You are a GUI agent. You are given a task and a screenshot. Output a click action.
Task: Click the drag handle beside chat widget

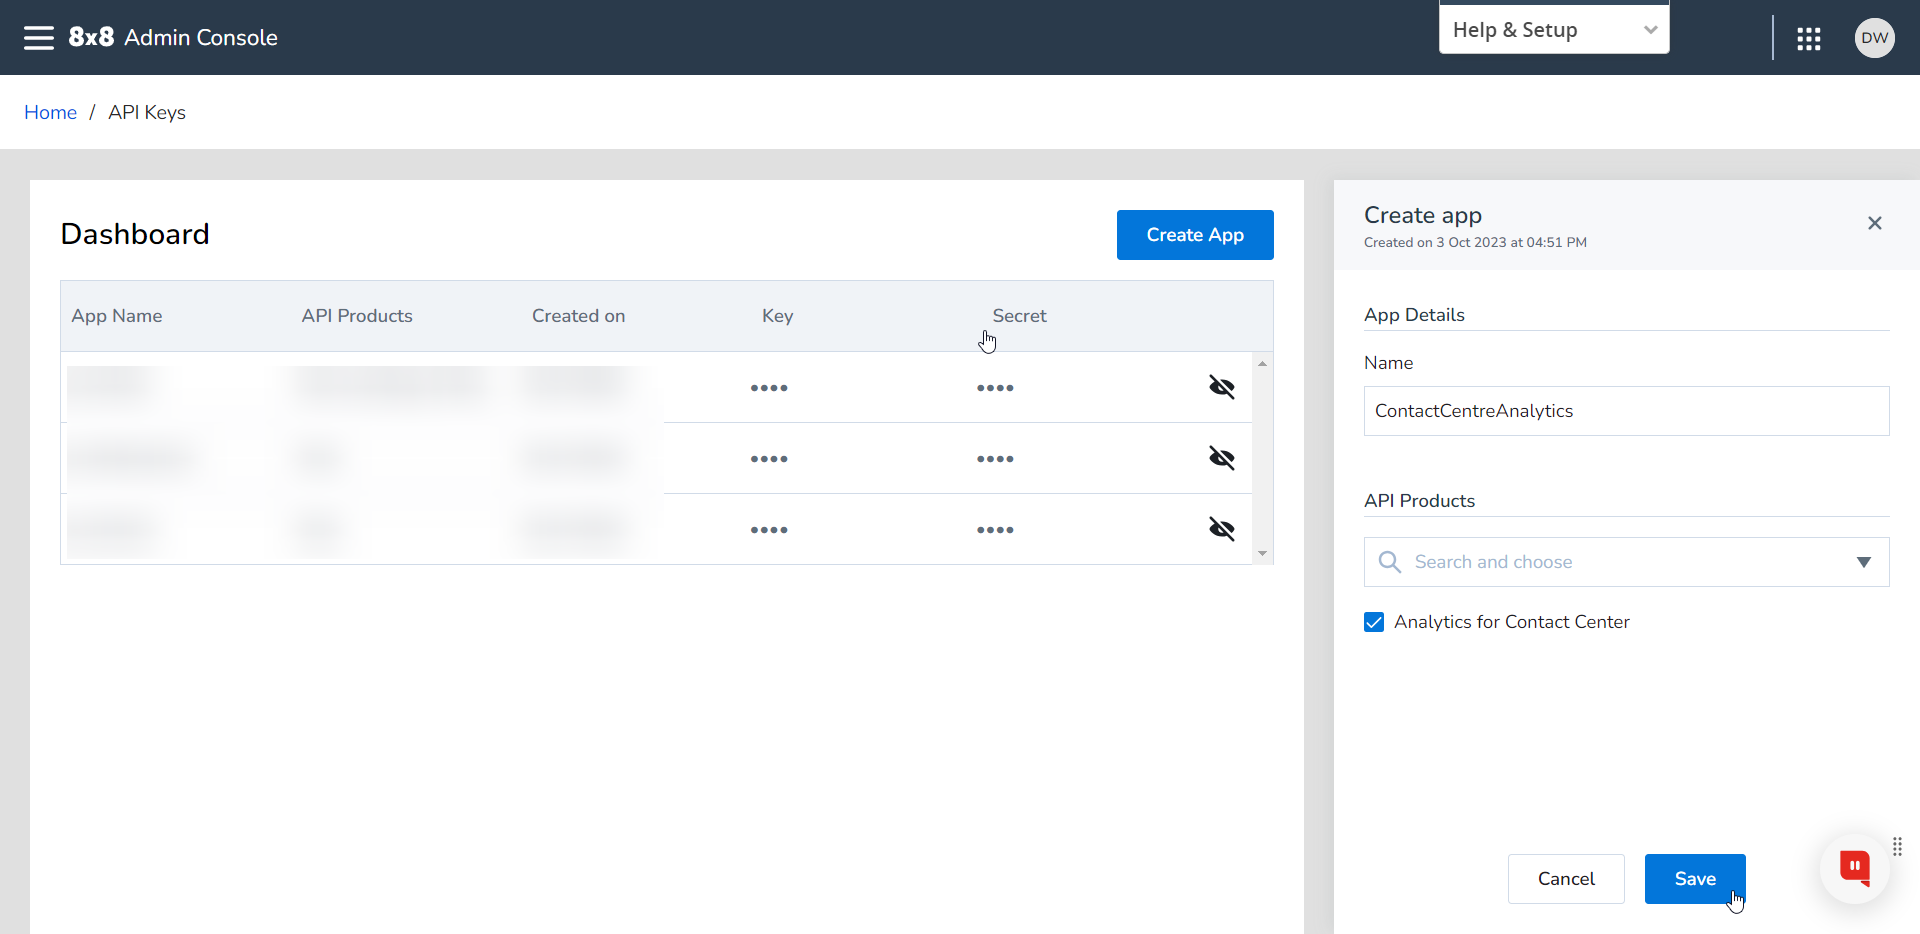(1897, 847)
